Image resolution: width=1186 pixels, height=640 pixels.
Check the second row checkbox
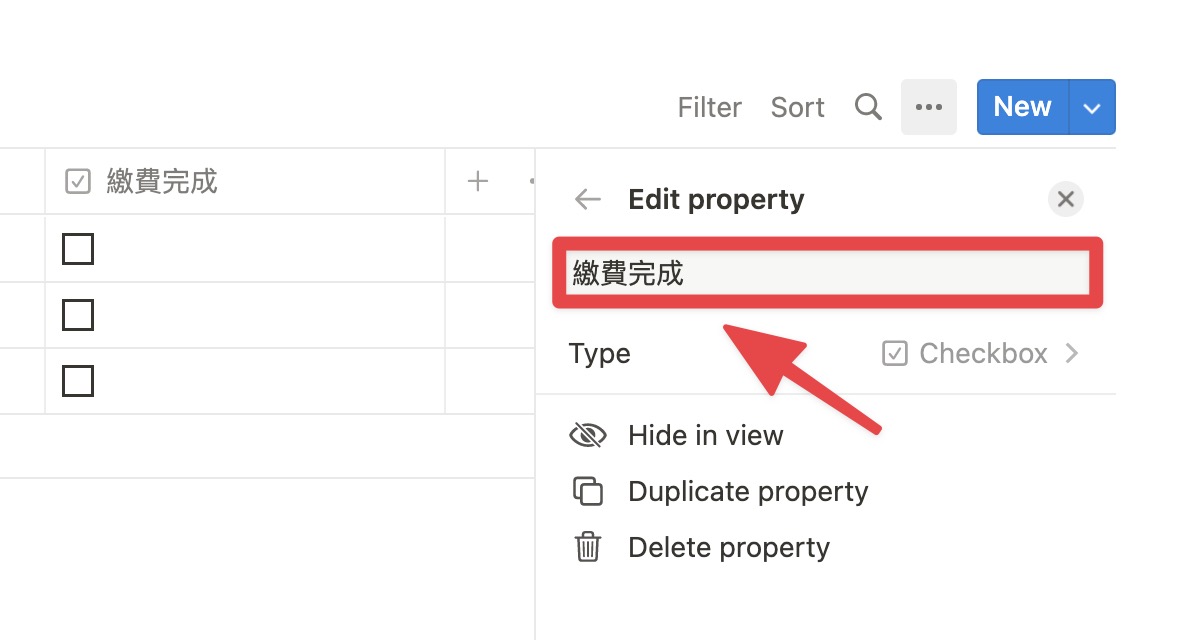click(x=78, y=315)
